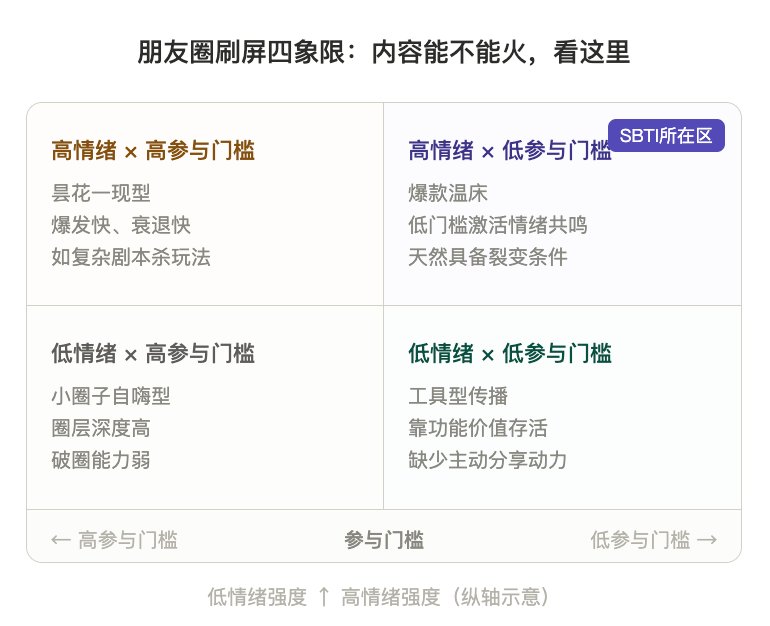Click the 朋友圈刷屏四象限 title

coord(384,52)
